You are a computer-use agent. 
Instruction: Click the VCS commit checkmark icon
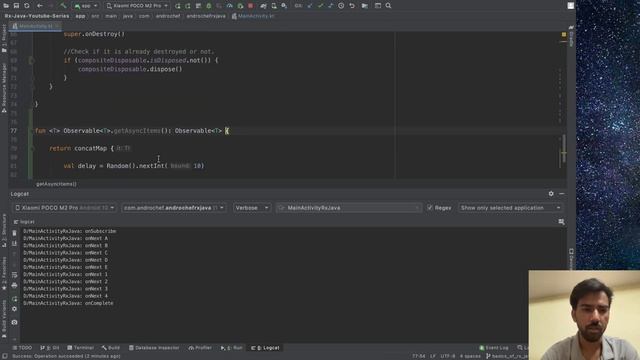(320, 6)
